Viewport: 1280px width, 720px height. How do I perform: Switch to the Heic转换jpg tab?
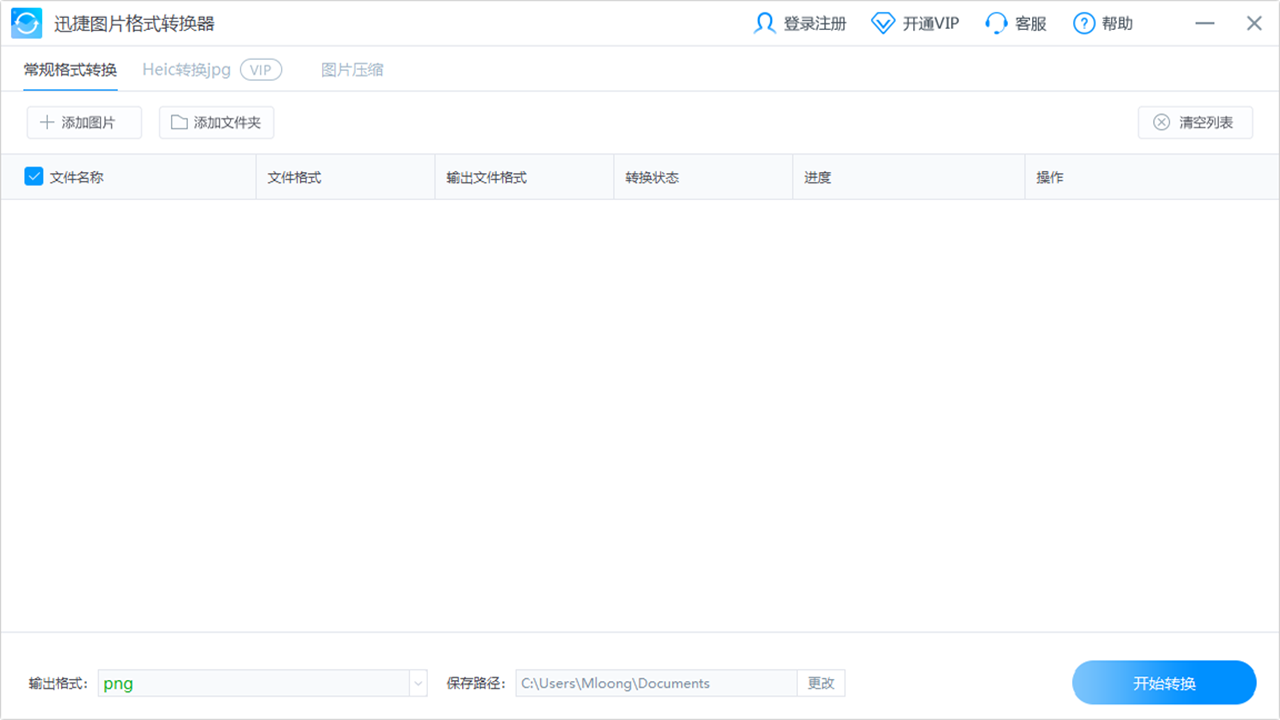(x=186, y=70)
